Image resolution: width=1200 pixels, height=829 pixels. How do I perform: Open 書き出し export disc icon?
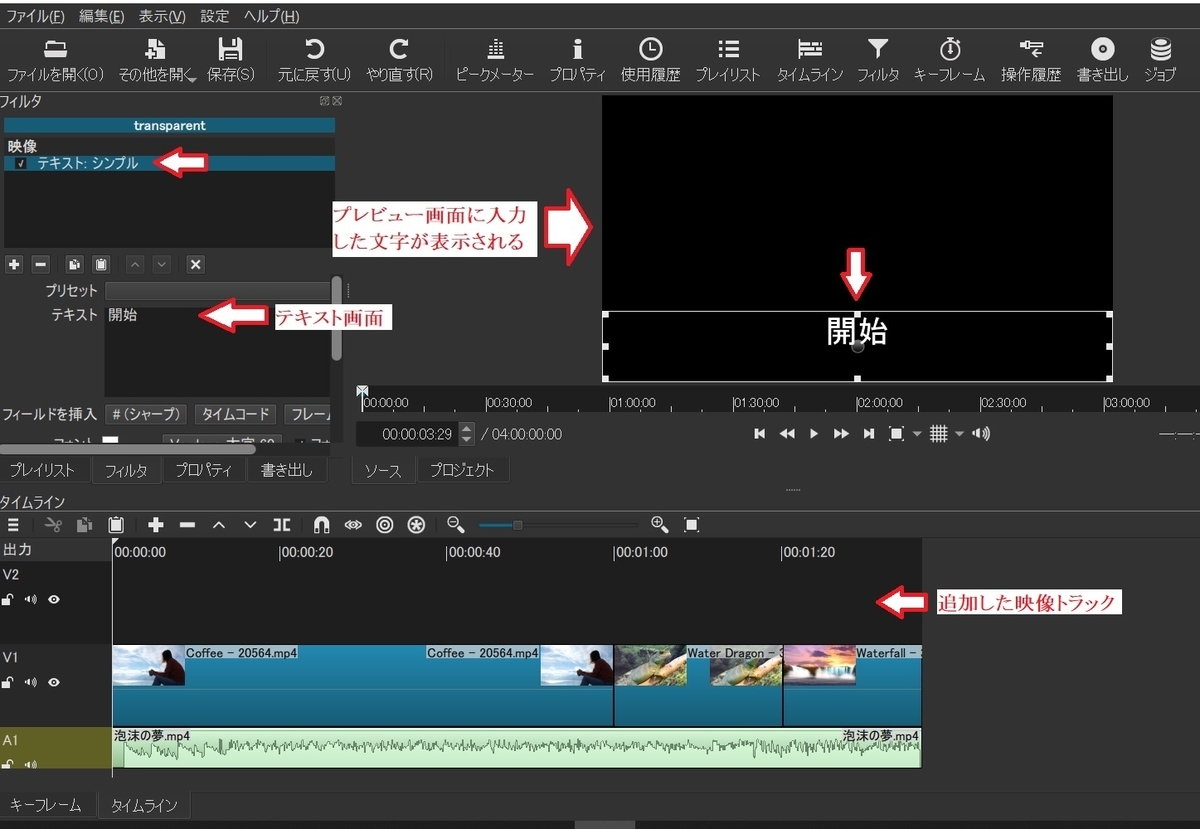coord(1102,50)
